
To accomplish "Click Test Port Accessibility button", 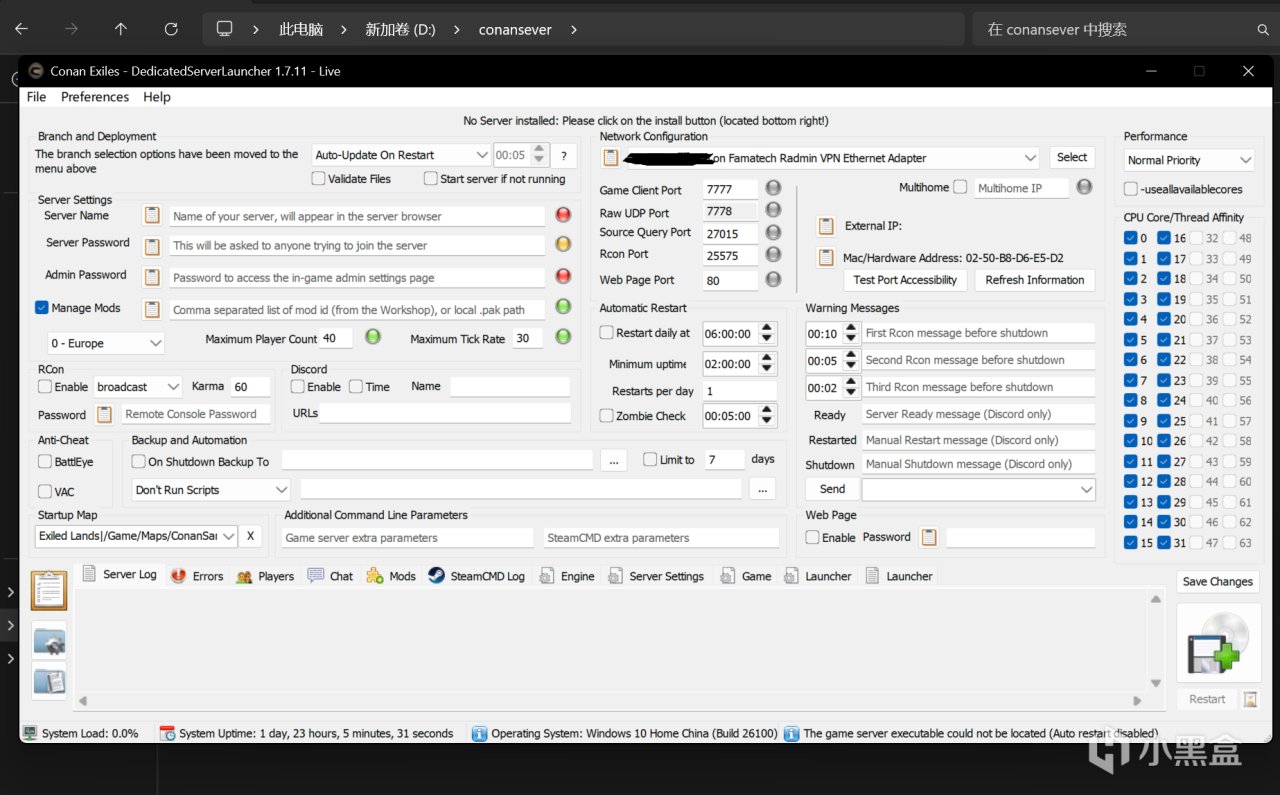I will [x=905, y=280].
